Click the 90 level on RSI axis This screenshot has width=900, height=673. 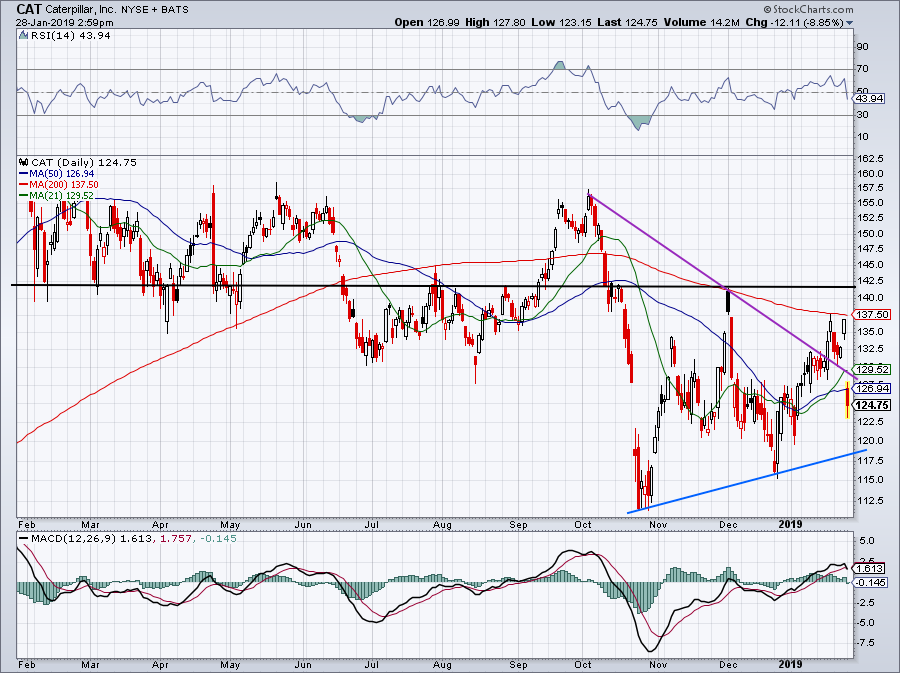[862, 47]
